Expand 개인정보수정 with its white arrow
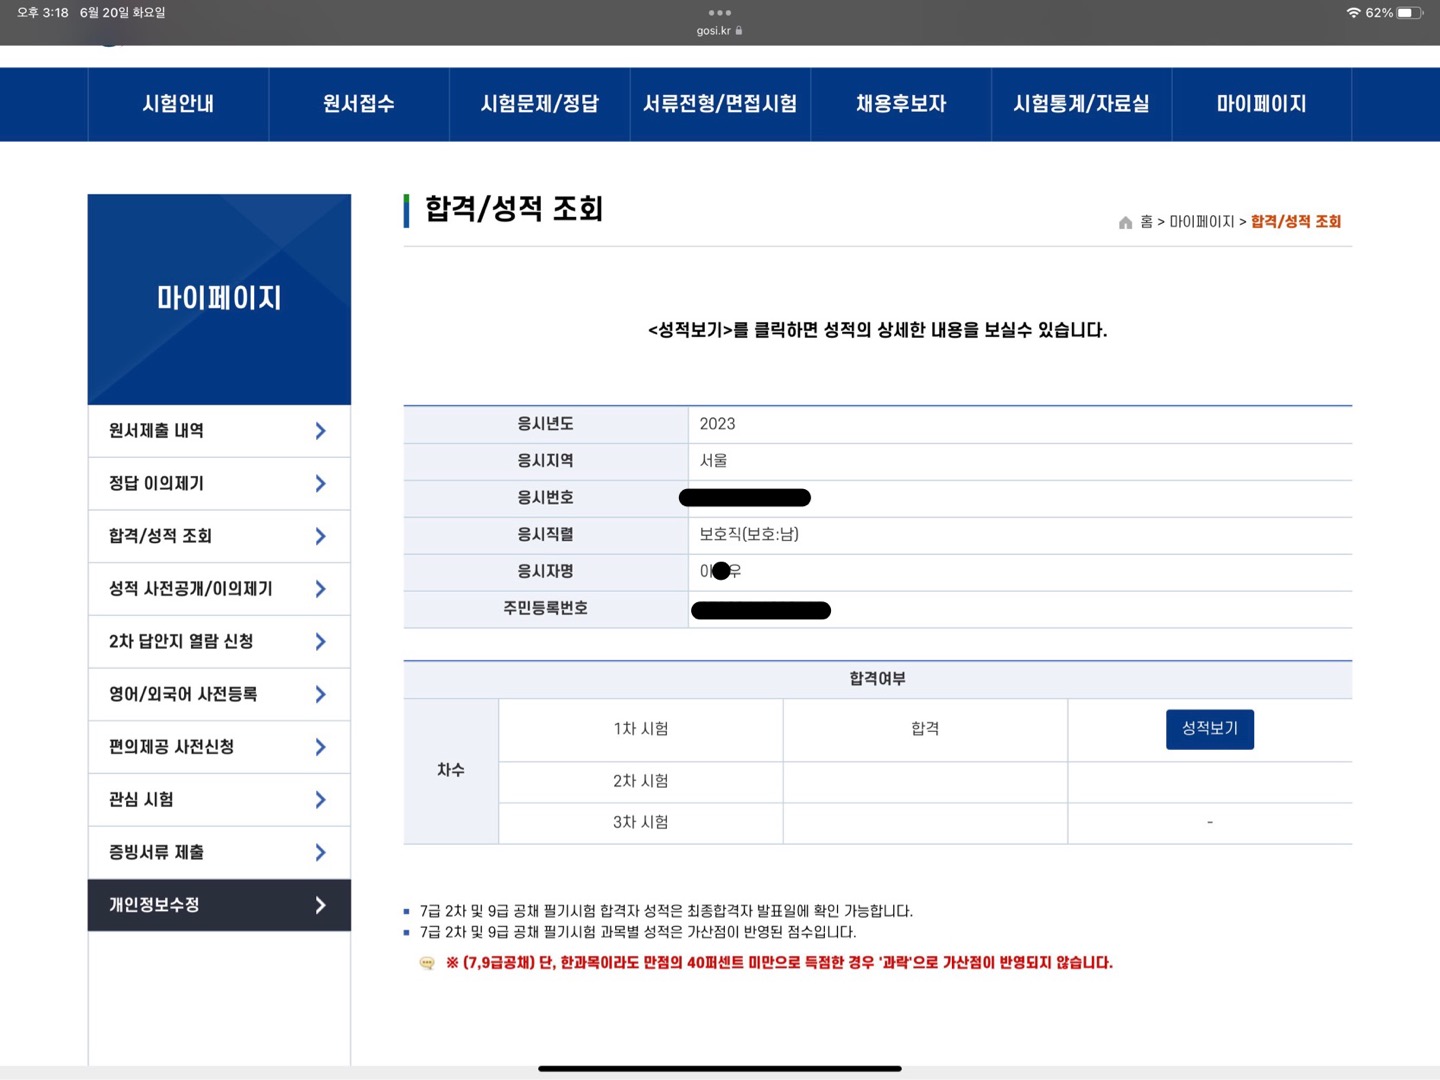Viewport: 1440px width, 1080px height. click(320, 905)
